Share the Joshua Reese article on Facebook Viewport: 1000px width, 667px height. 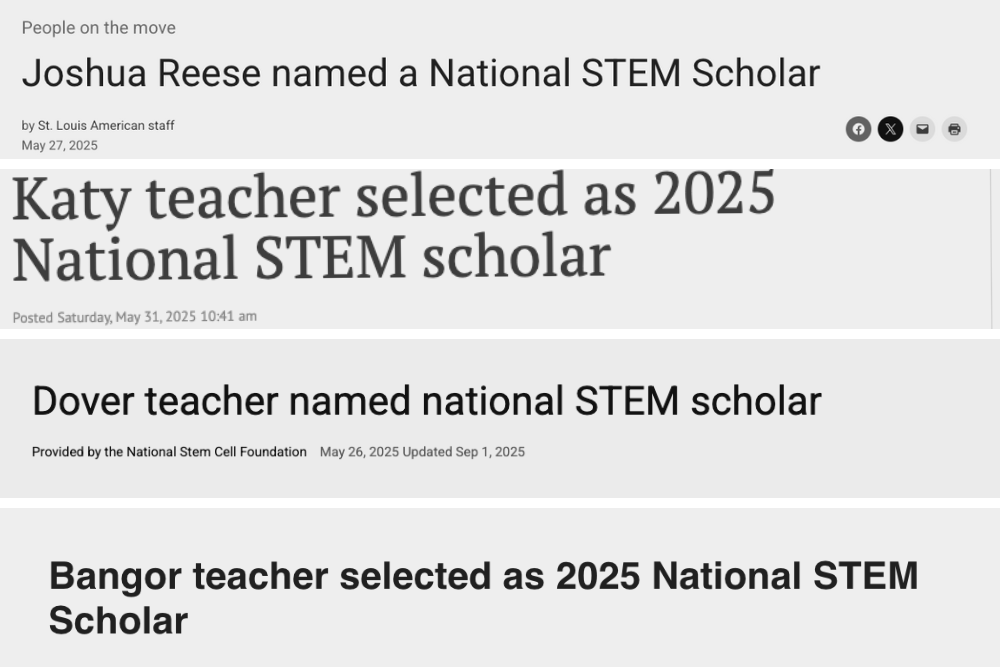click(858, 129)
